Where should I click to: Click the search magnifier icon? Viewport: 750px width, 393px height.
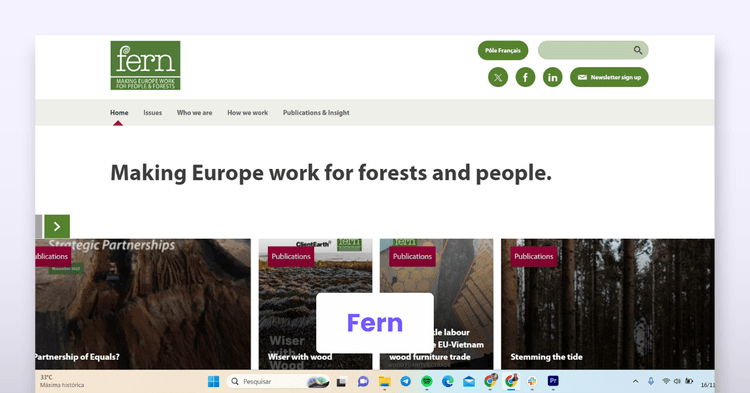tap(638, 50)
